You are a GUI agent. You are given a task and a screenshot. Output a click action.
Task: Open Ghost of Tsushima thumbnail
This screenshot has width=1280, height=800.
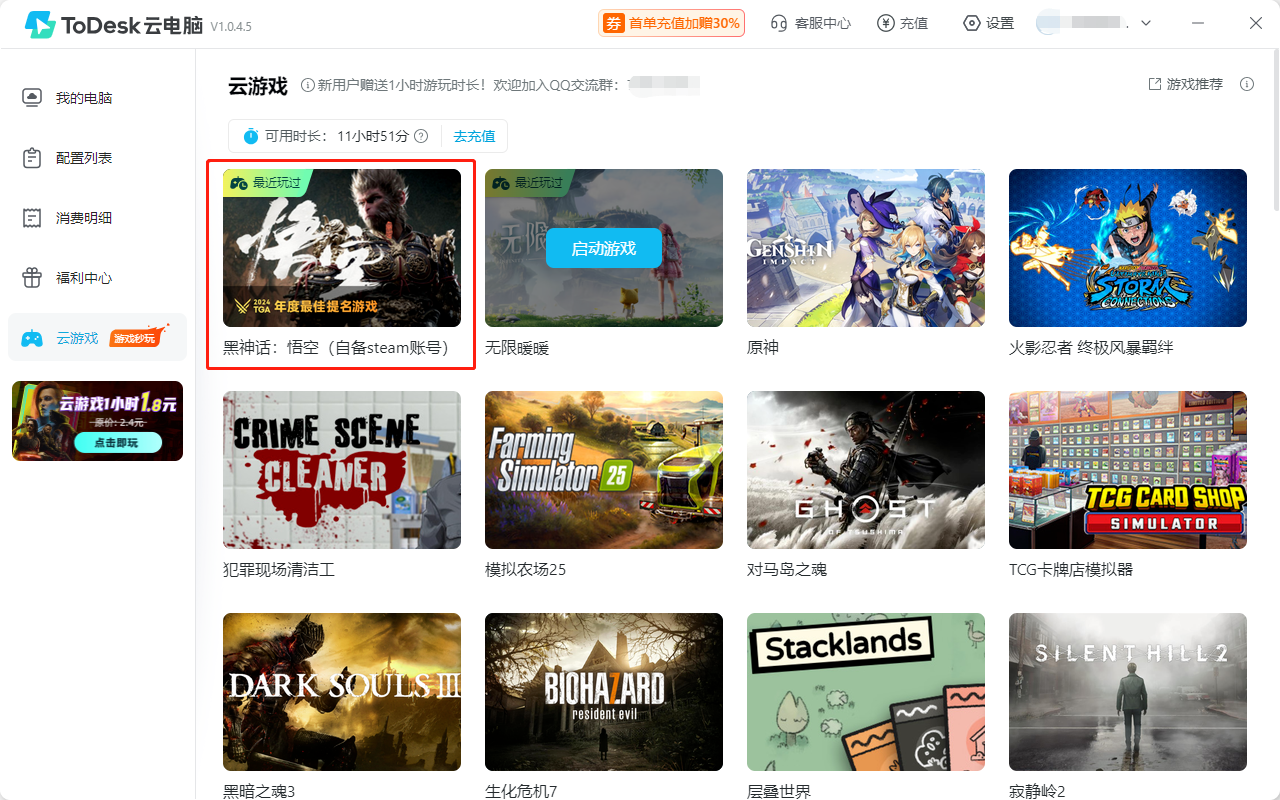866,470
